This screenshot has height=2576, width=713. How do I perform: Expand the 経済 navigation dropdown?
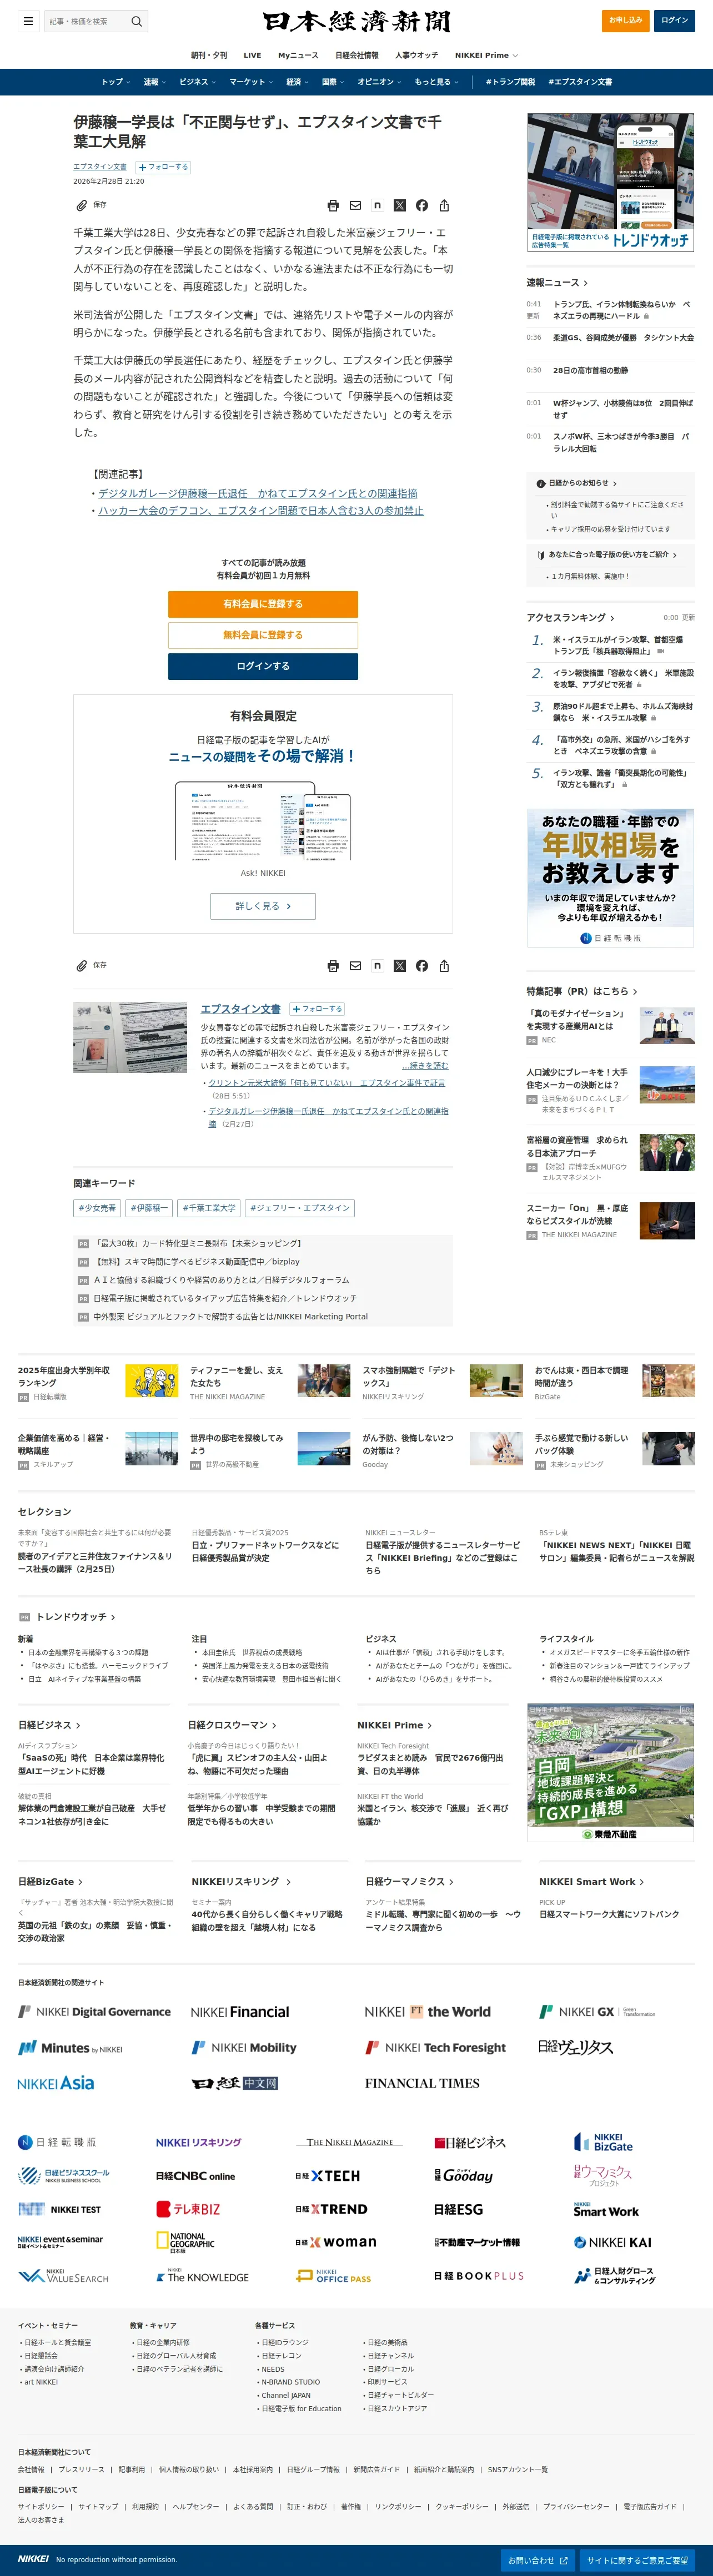click(298, 82)
